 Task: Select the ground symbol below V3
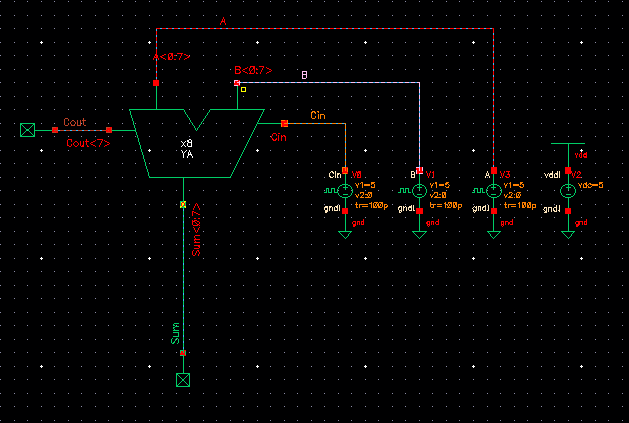pyautogui.click(x=494, y=234)
